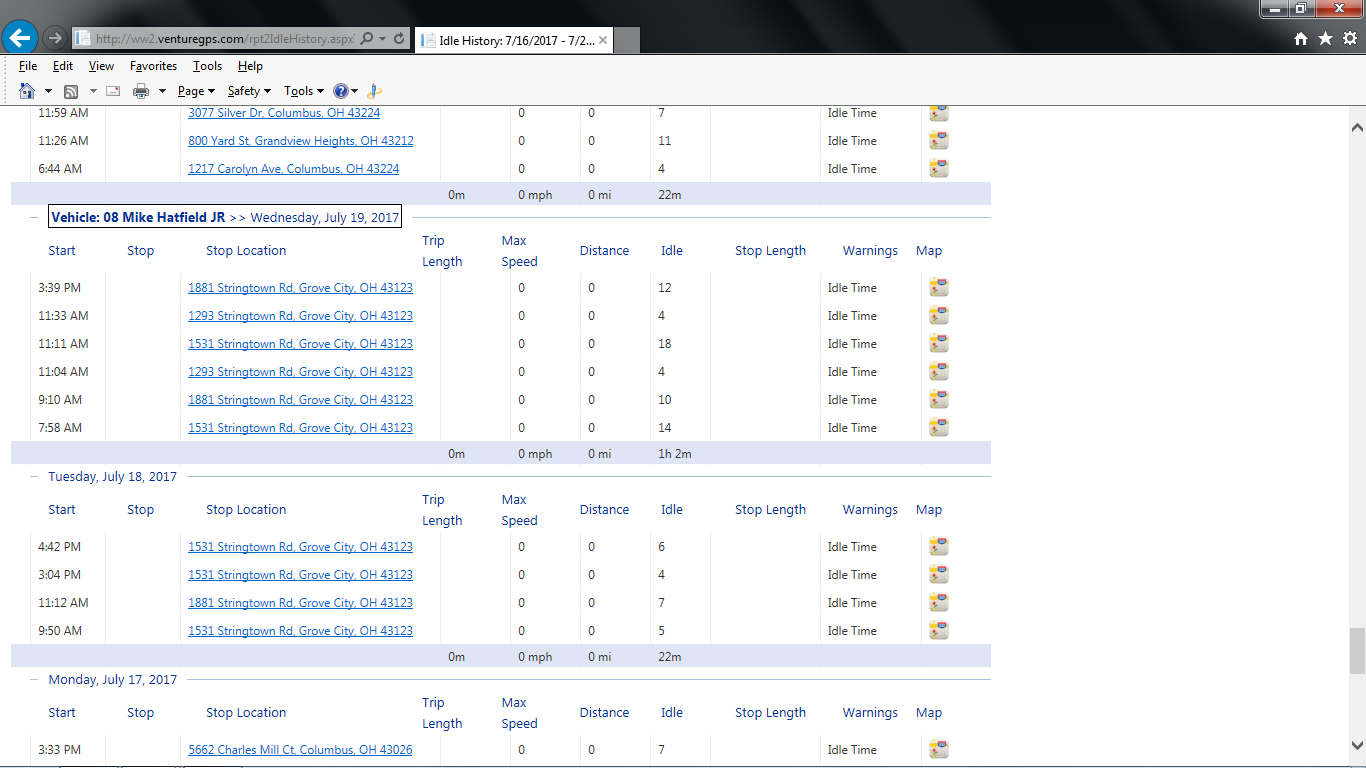This screenshot has width=1366, height=768.
Task: Click the vertical scrollbar up arrow
Action: coord(1357,128)
